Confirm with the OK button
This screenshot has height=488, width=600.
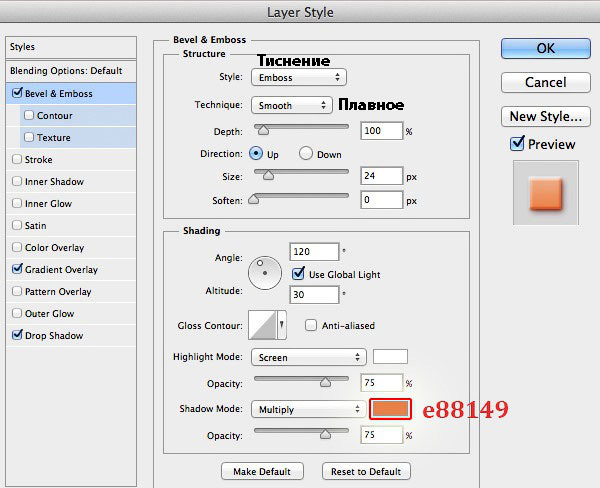click(546, 48)
